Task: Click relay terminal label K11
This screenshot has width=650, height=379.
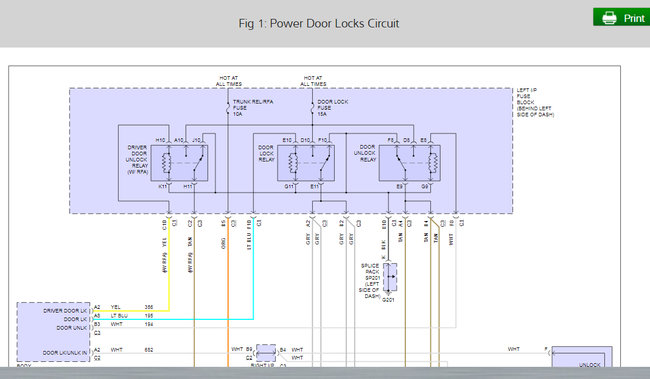Action: [162, 187]
